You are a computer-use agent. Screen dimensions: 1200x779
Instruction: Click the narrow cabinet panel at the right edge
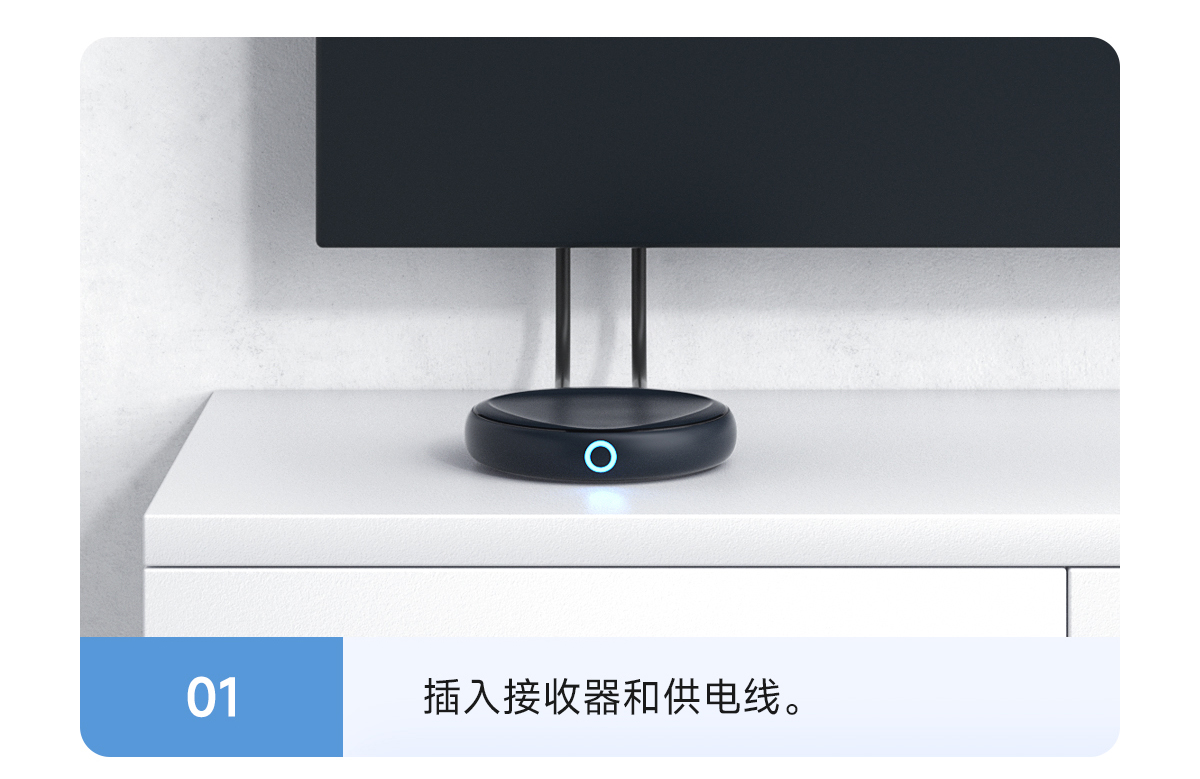[x=1094, y=602]
